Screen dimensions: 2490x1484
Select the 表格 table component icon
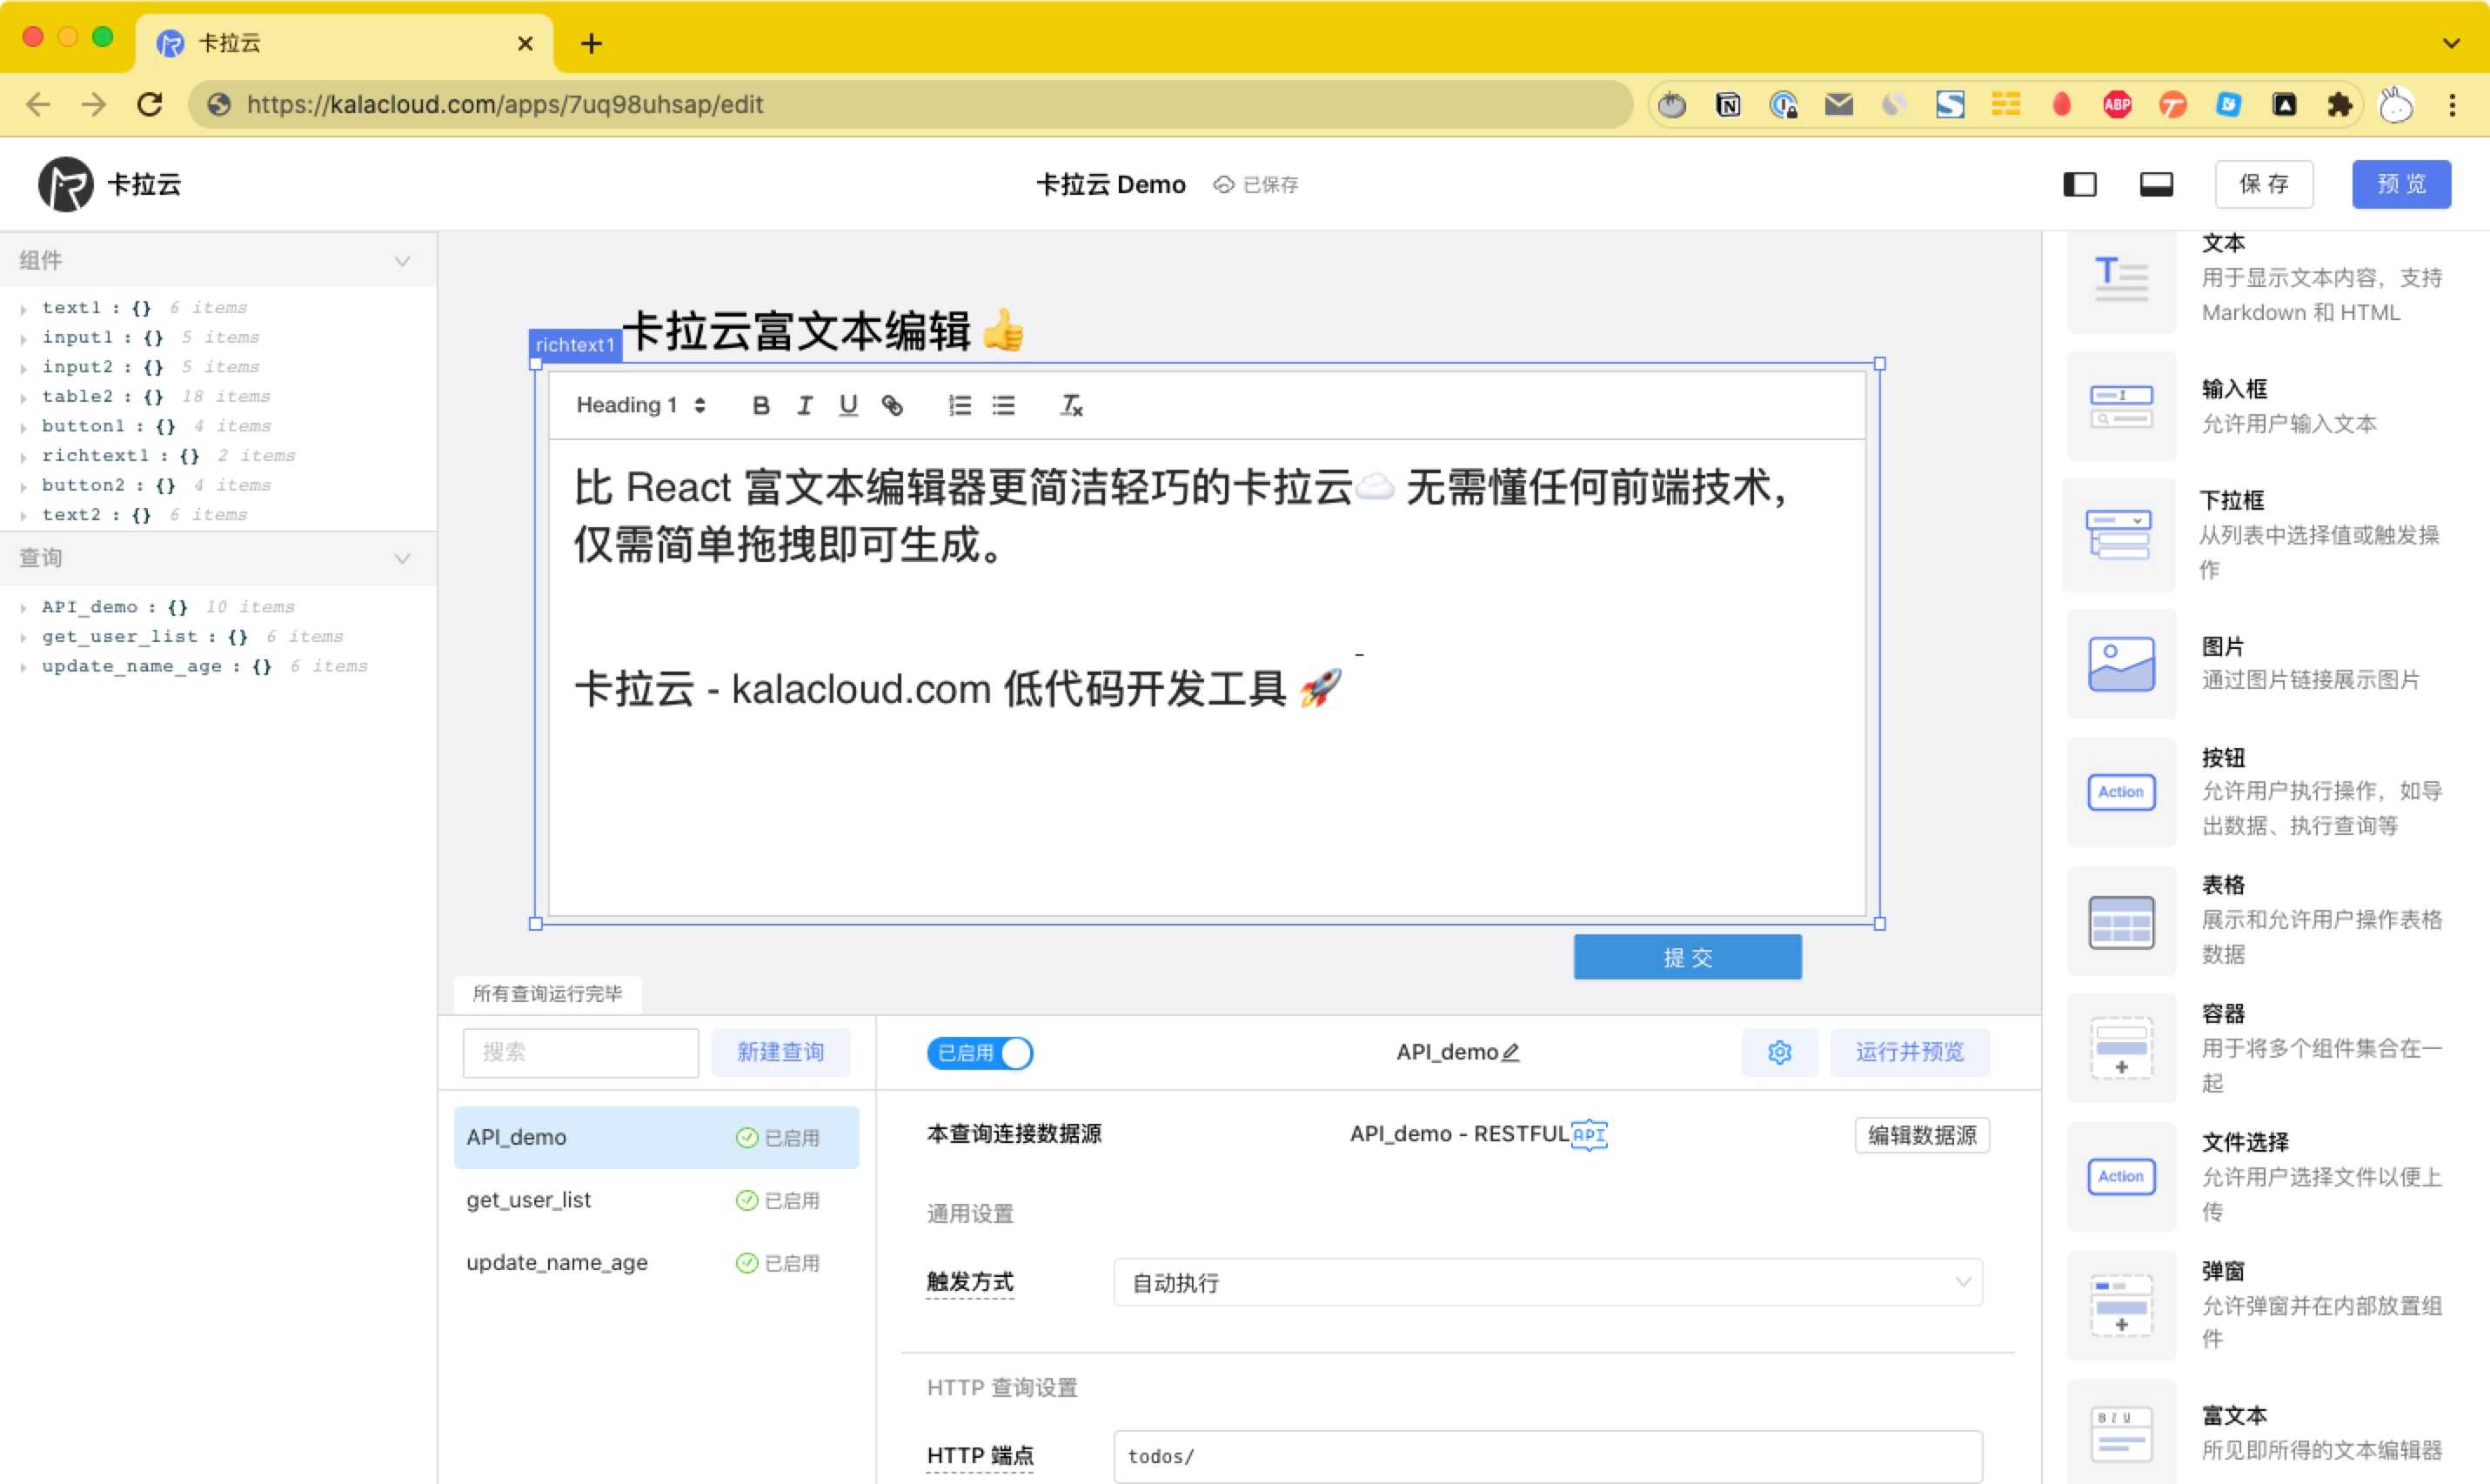click(x=2121, y=921)
